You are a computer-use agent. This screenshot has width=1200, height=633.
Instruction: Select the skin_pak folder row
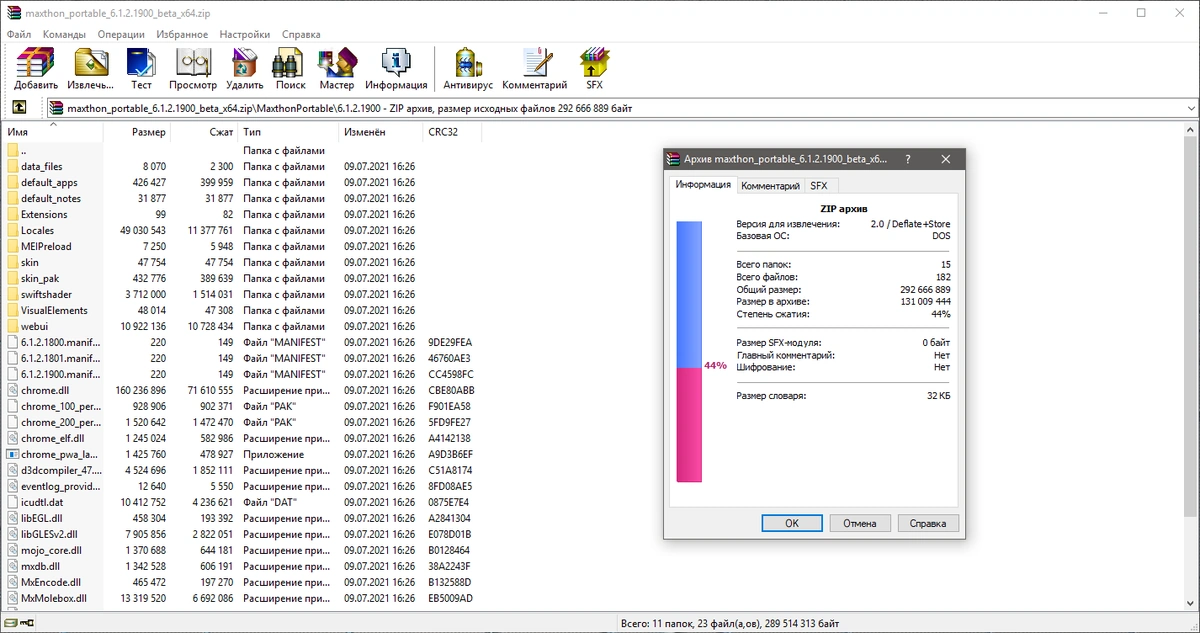point(240,278)
